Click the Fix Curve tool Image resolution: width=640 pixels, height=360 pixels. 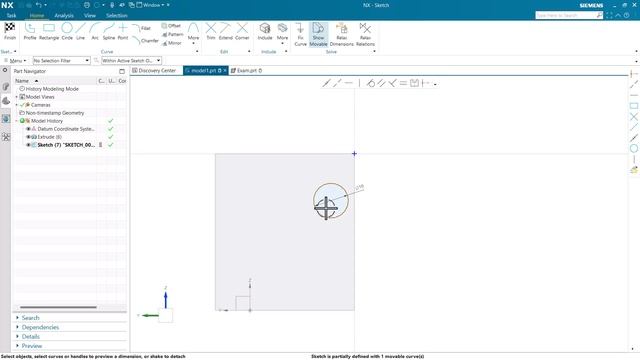click(300, 34)
